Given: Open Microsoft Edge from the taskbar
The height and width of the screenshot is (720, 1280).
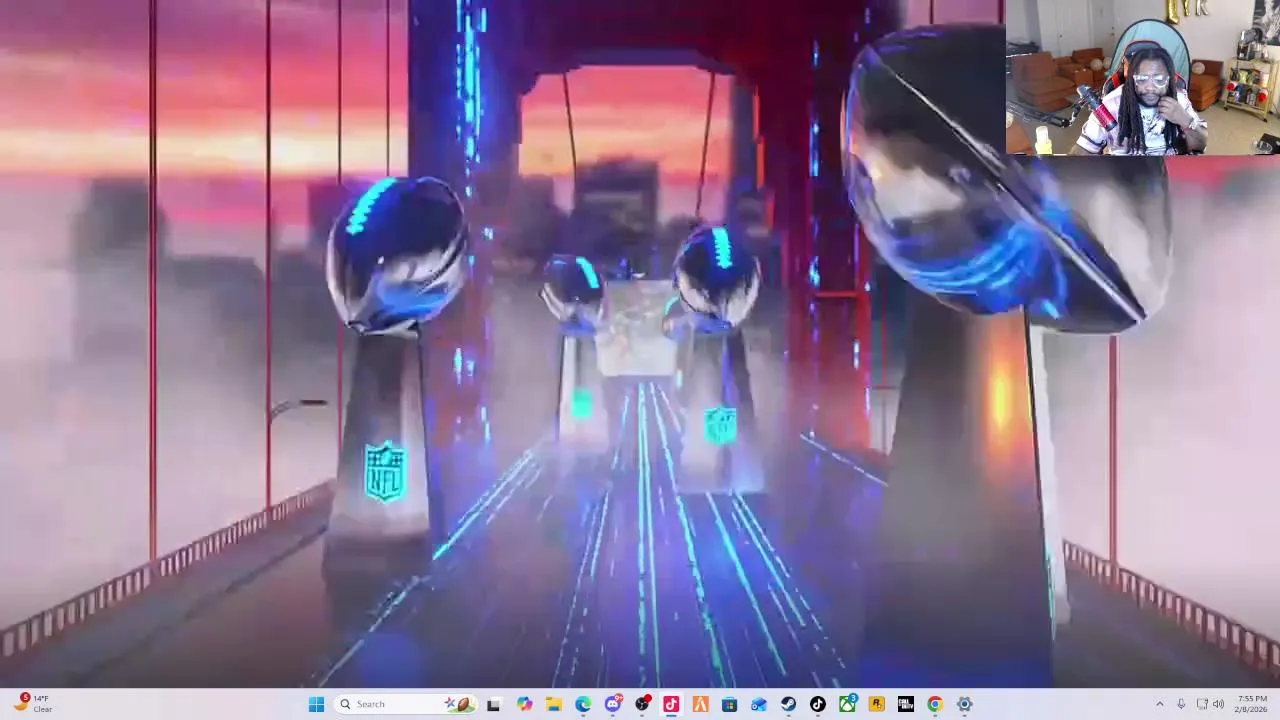Looking at the screenshot, I should pyautogui.click(x=583, y=704).
